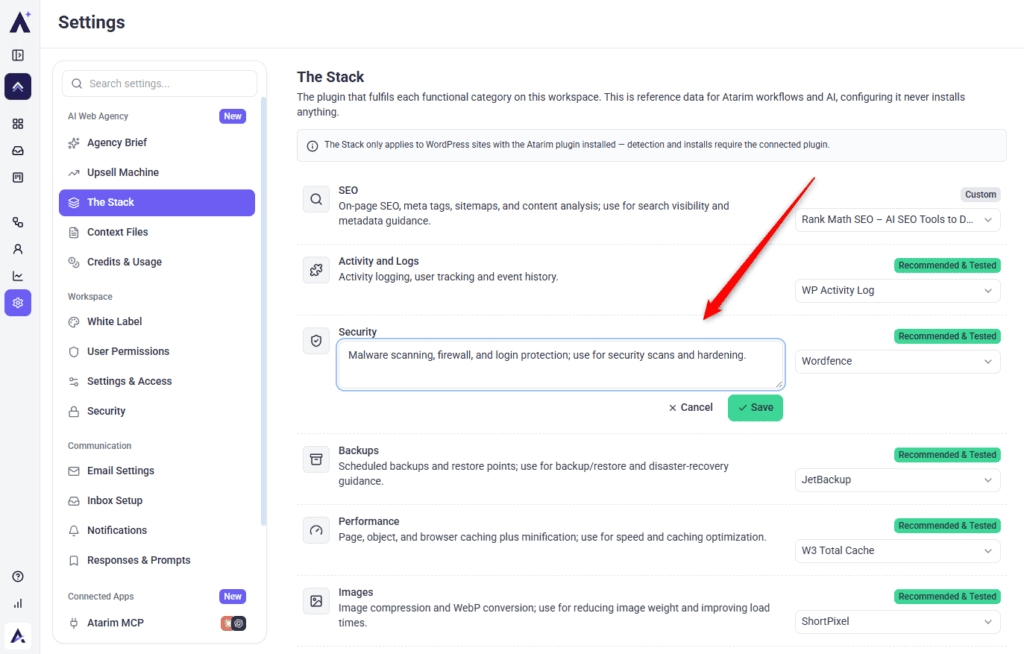Expand the SEO plugin dropdown (Rank Math SEO)
1024x654 pixels.
click(897, 220)
